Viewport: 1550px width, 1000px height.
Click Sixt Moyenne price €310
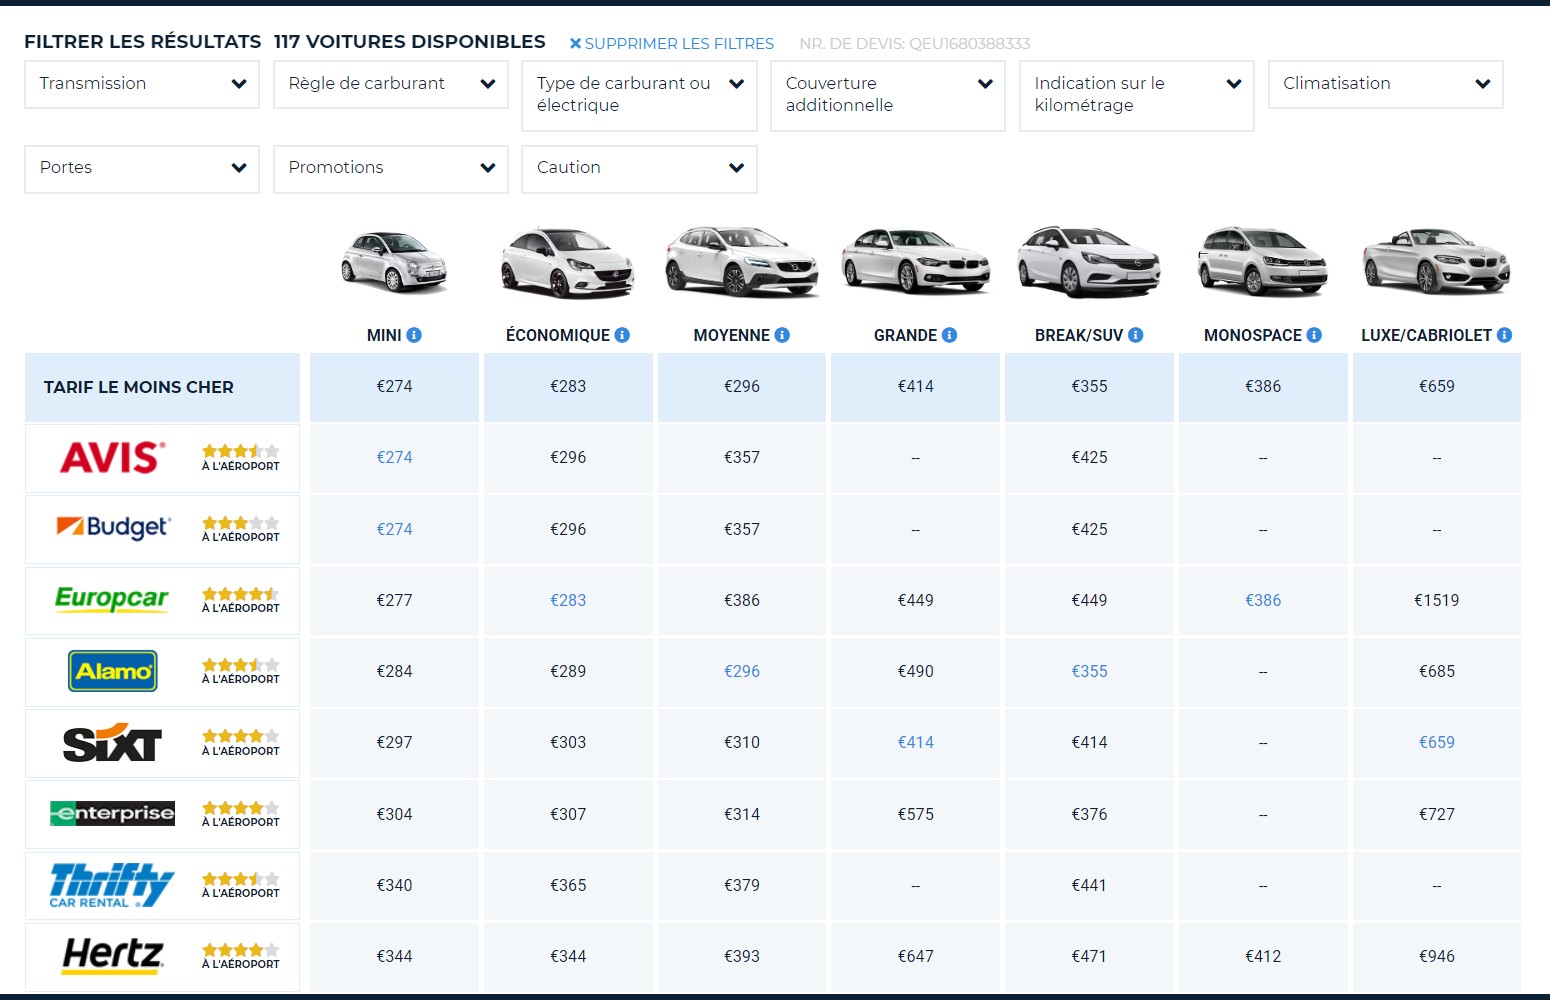(x=742, y=742)
